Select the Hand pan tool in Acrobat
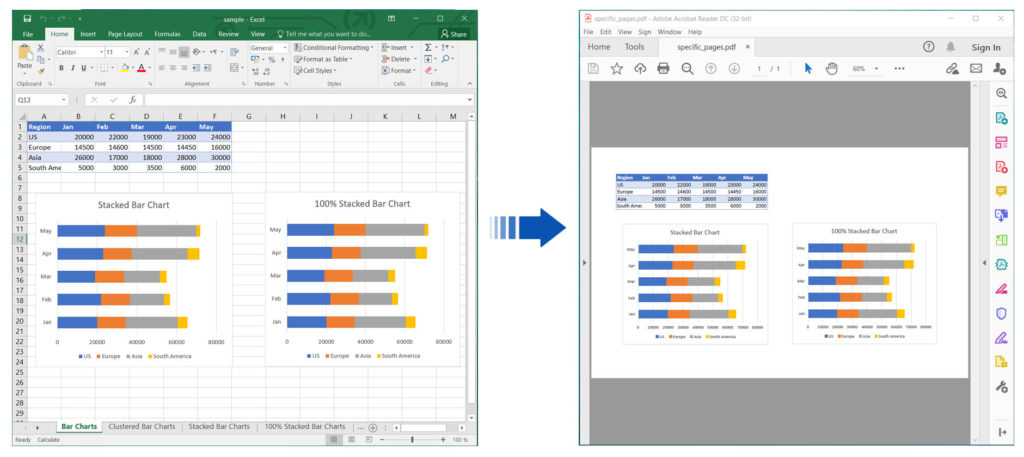Screen dimensions: 1024x457 pos(832,69)
